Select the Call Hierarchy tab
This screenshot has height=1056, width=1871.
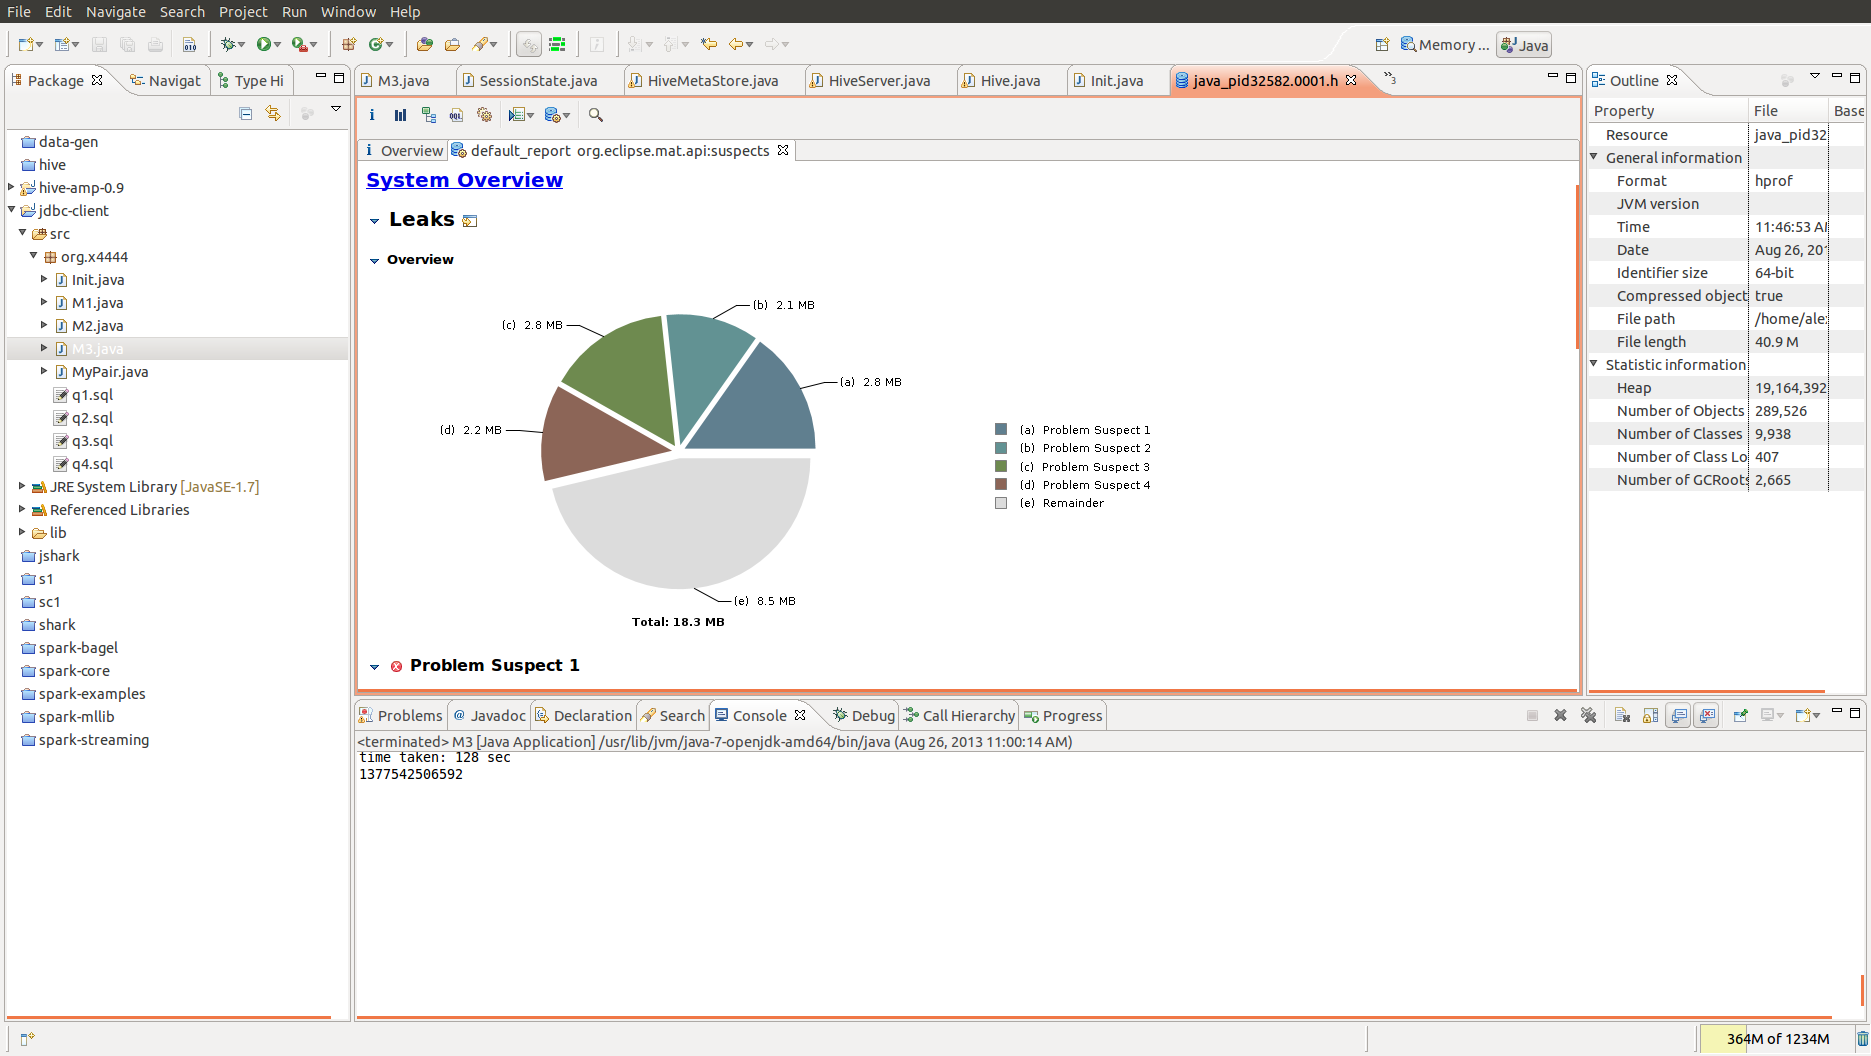pyautogui.click(x=959, y=715)
